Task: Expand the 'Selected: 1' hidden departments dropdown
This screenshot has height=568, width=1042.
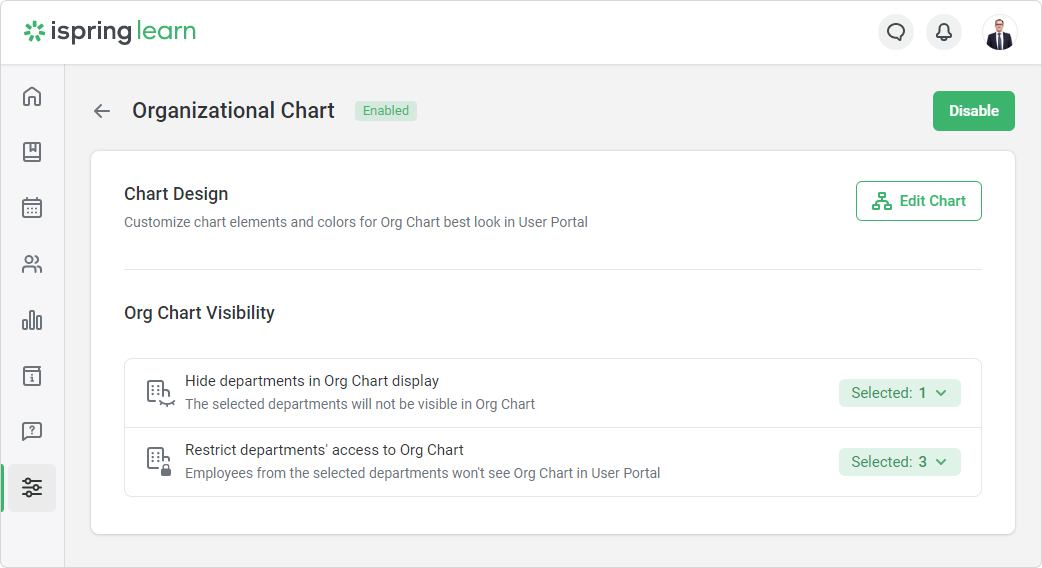Action: (x=900, y=393)
